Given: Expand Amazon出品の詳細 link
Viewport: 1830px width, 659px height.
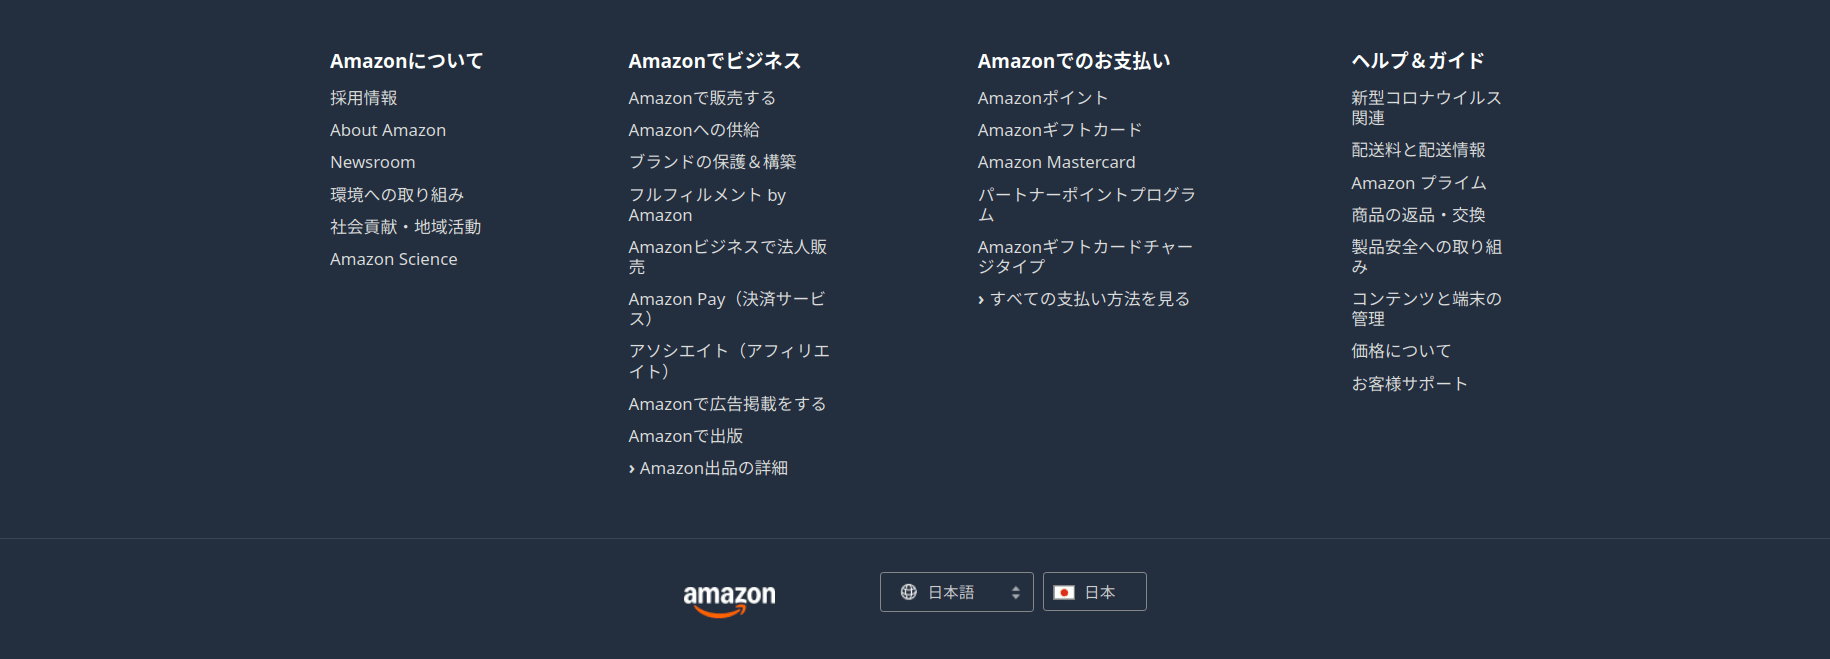Looking at the screenshot, I should [x=712, y=468].
